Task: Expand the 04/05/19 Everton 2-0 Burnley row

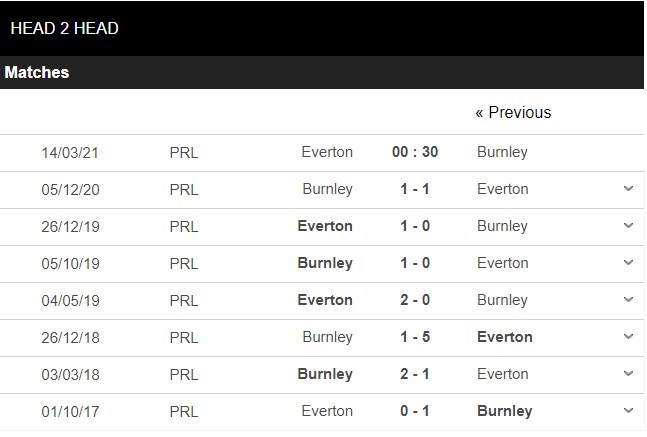Action: click(628, 300)
